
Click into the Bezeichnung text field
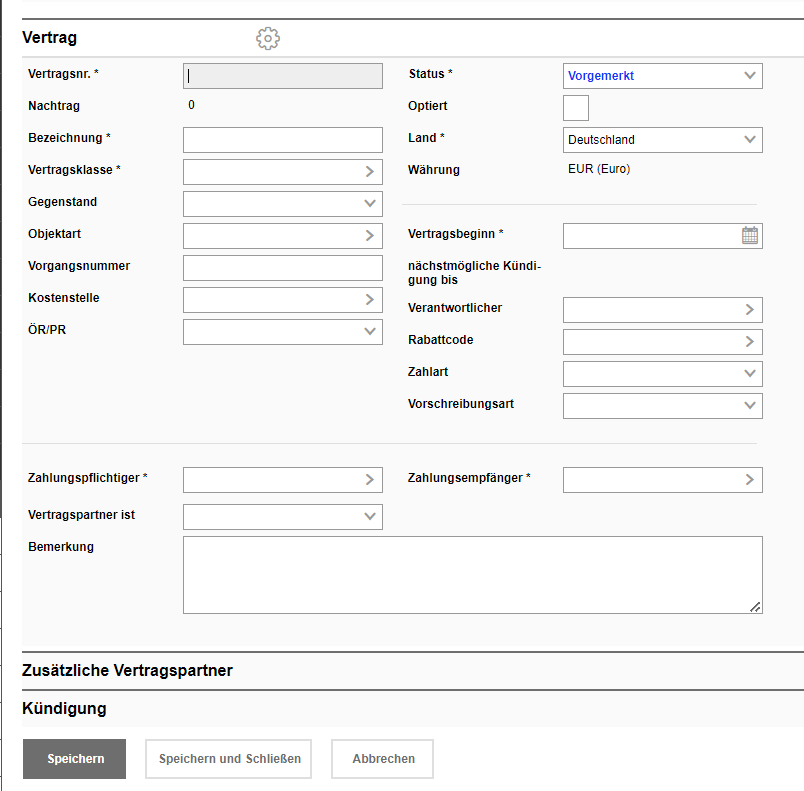282,140
